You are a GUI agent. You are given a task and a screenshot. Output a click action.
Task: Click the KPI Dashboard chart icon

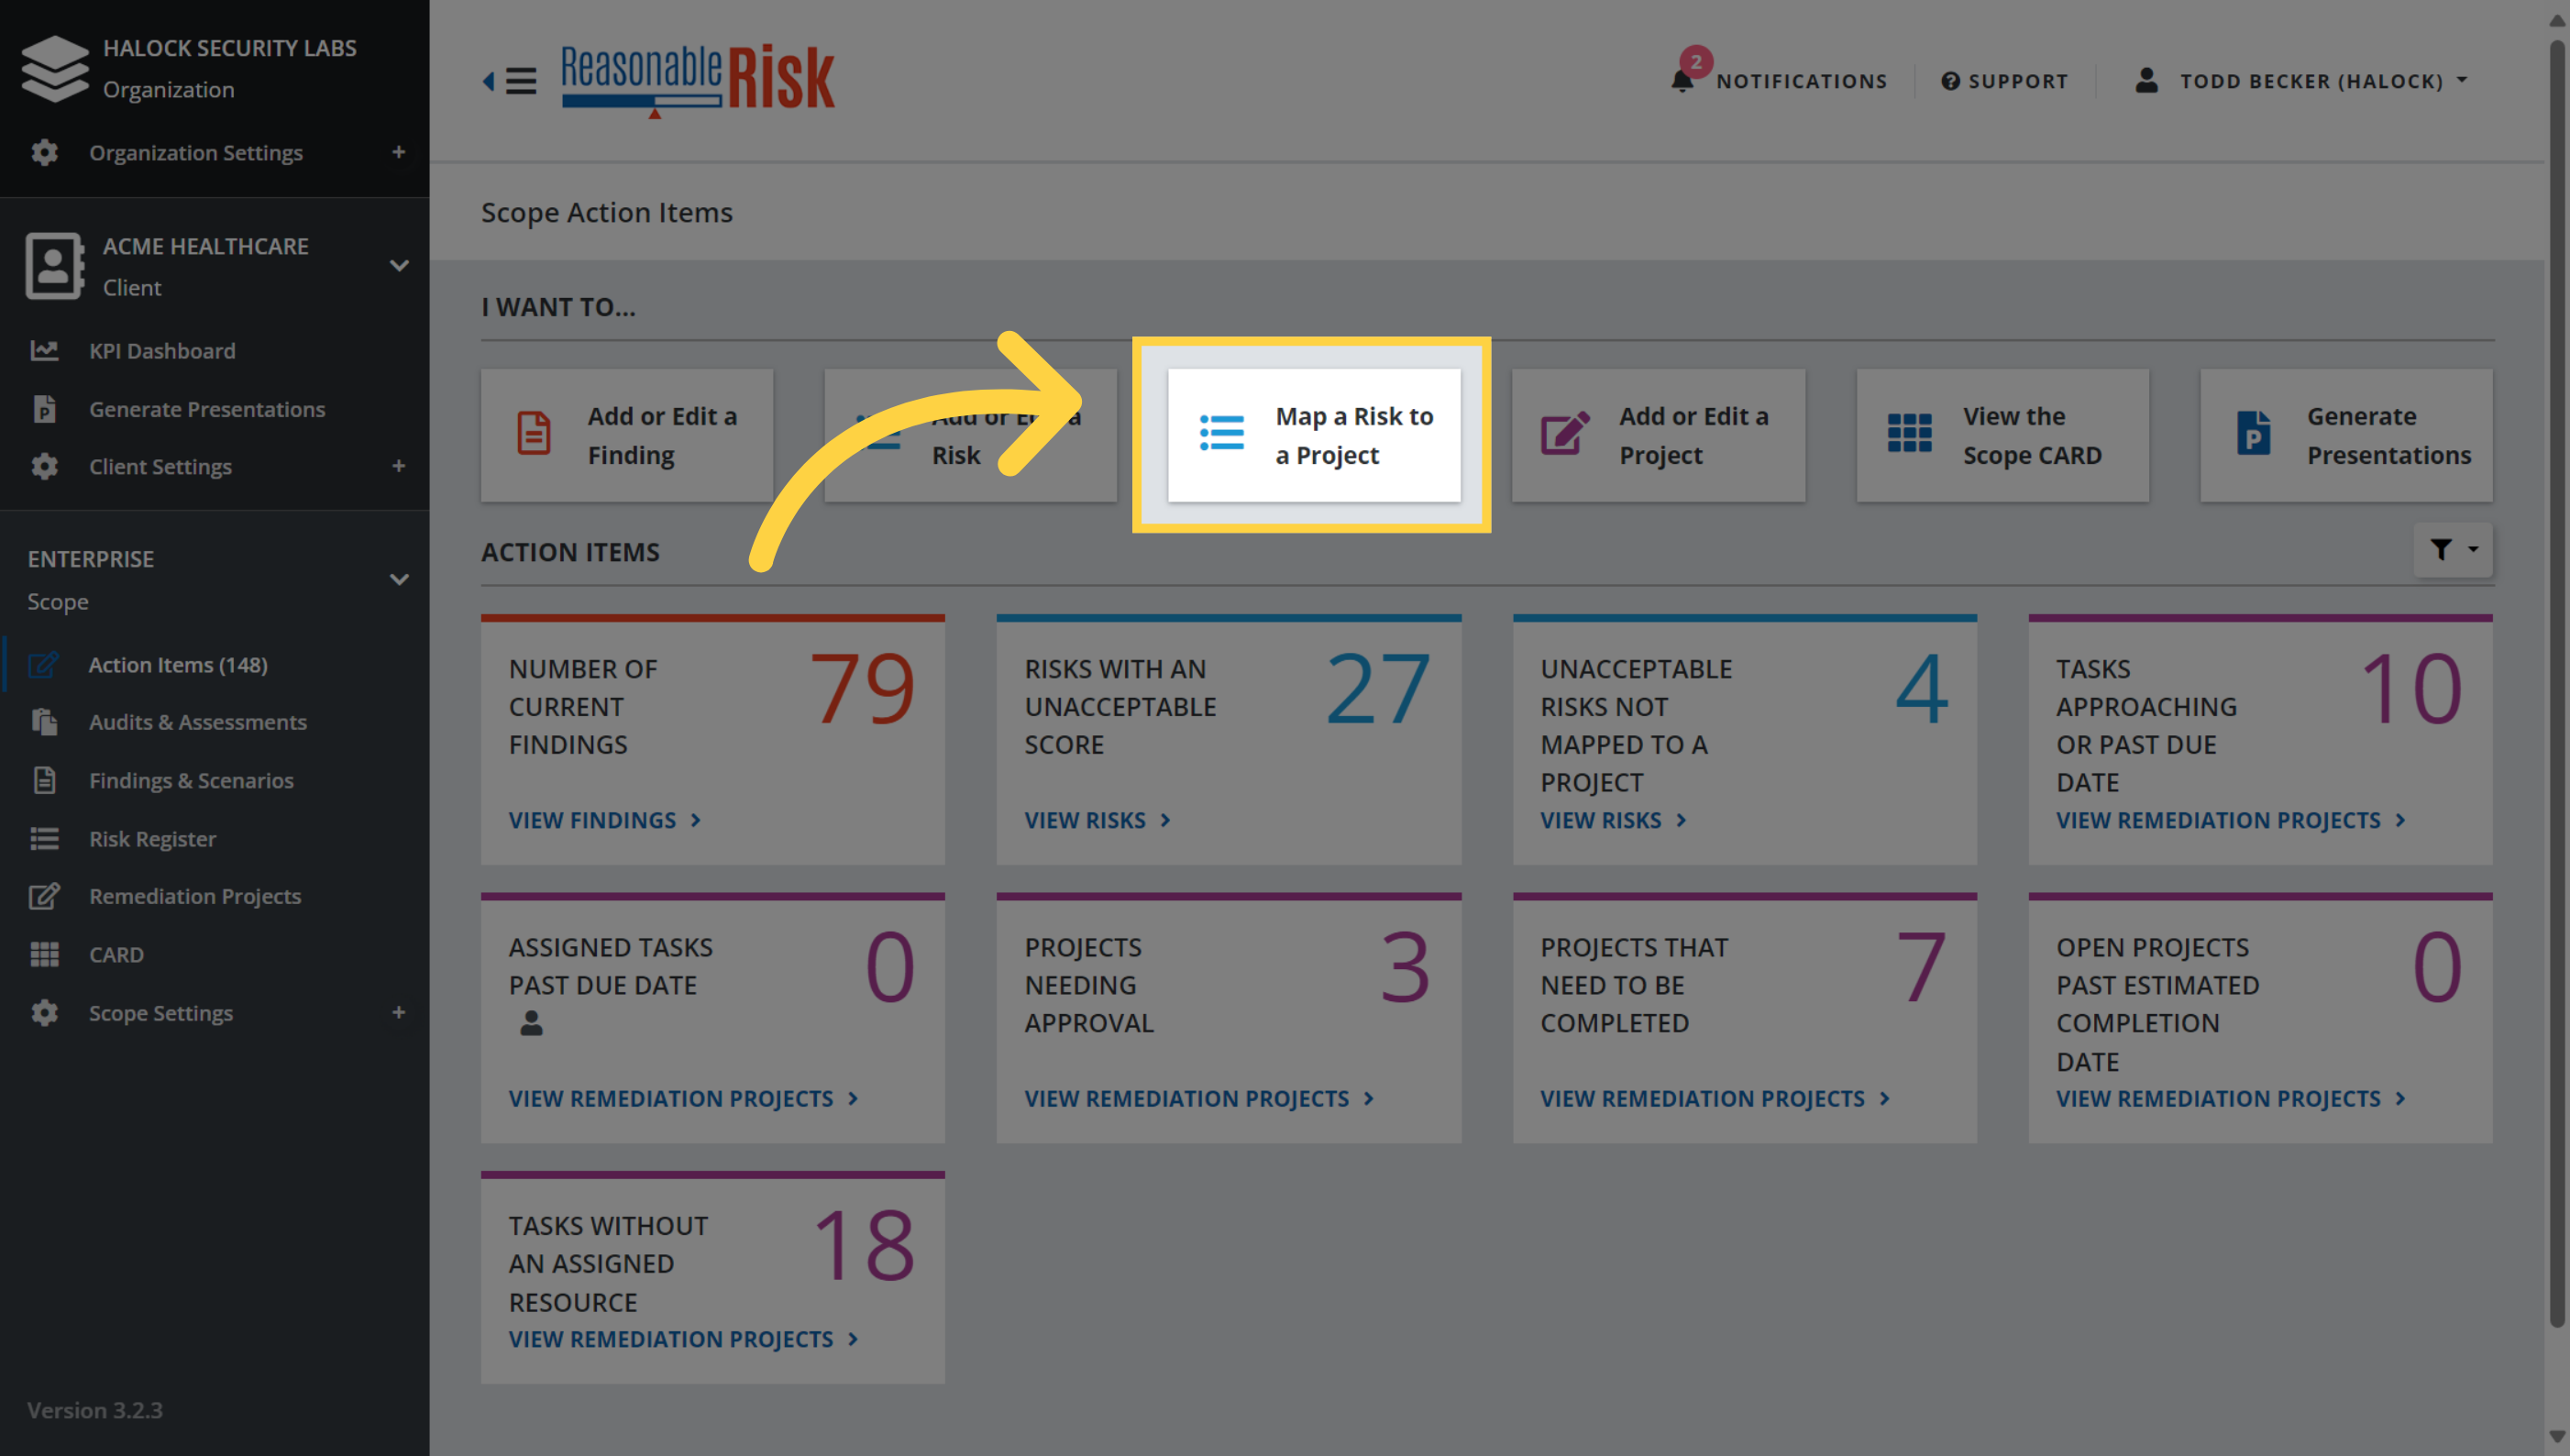[44, 350]
